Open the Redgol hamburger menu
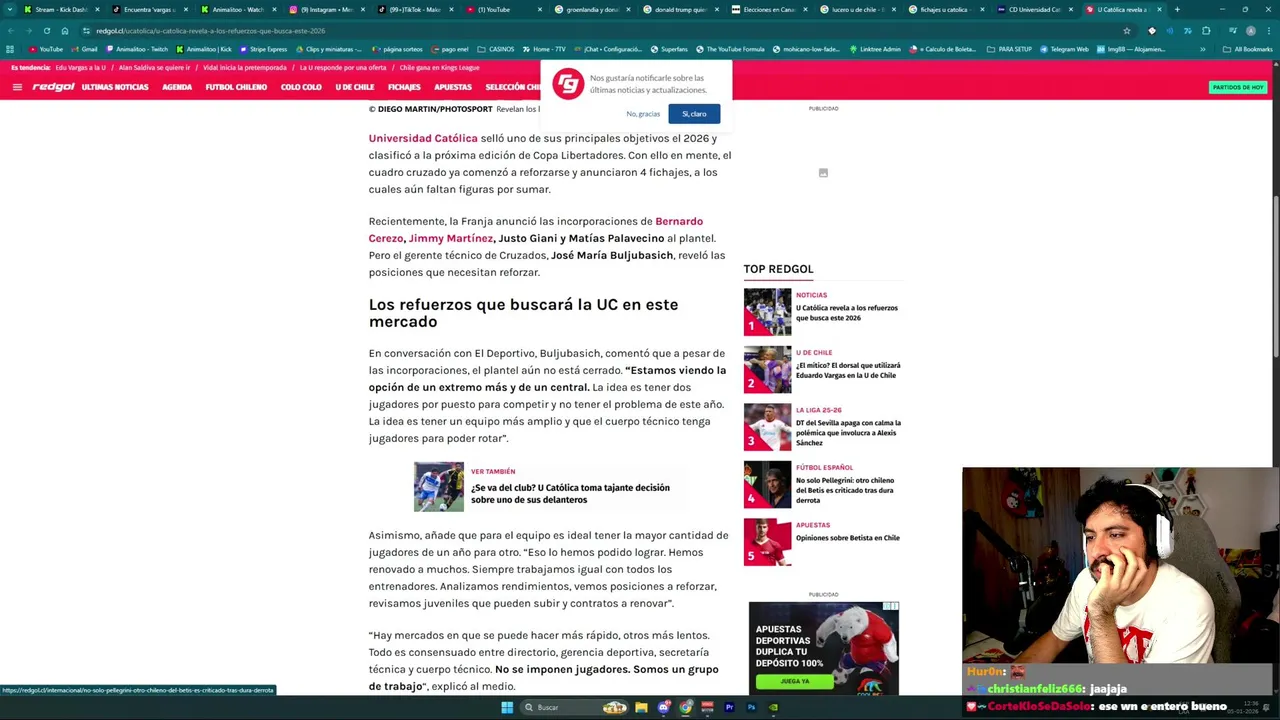 [x=17, y=87]
